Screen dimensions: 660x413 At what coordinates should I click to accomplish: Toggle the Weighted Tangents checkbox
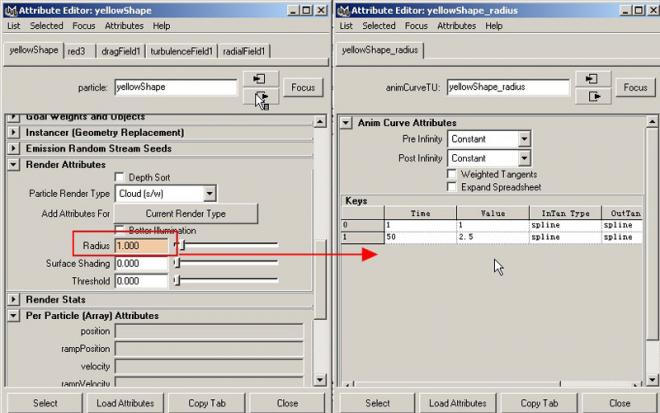(452, 174)
